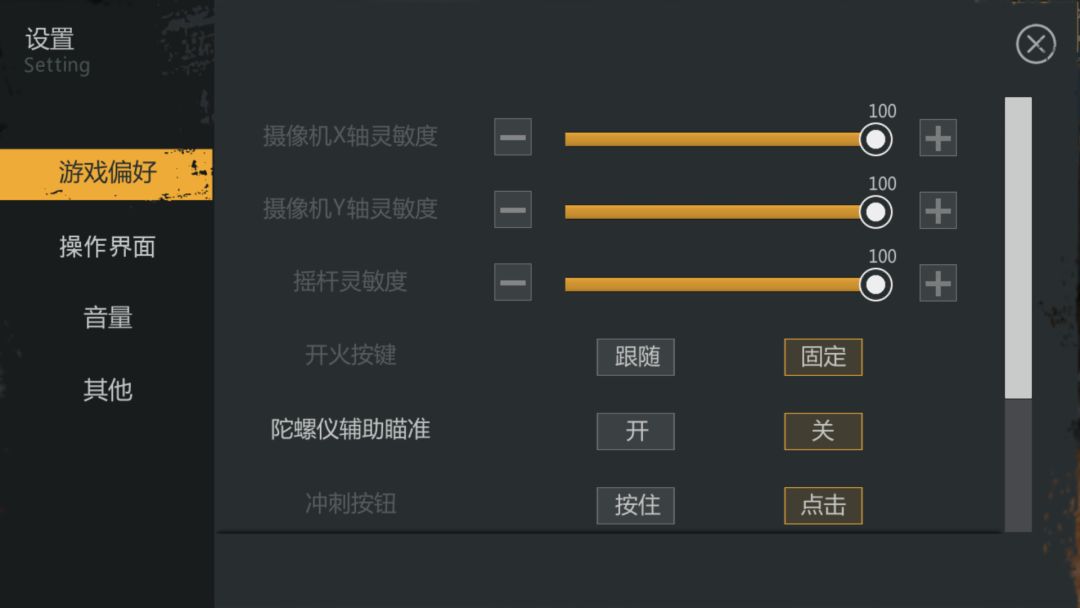Image resolution: width=1080 pixels, height=608 pixels.
Task: Increase camera Y-axis sensitivity with plus icon
Action: tap(937, 210)
